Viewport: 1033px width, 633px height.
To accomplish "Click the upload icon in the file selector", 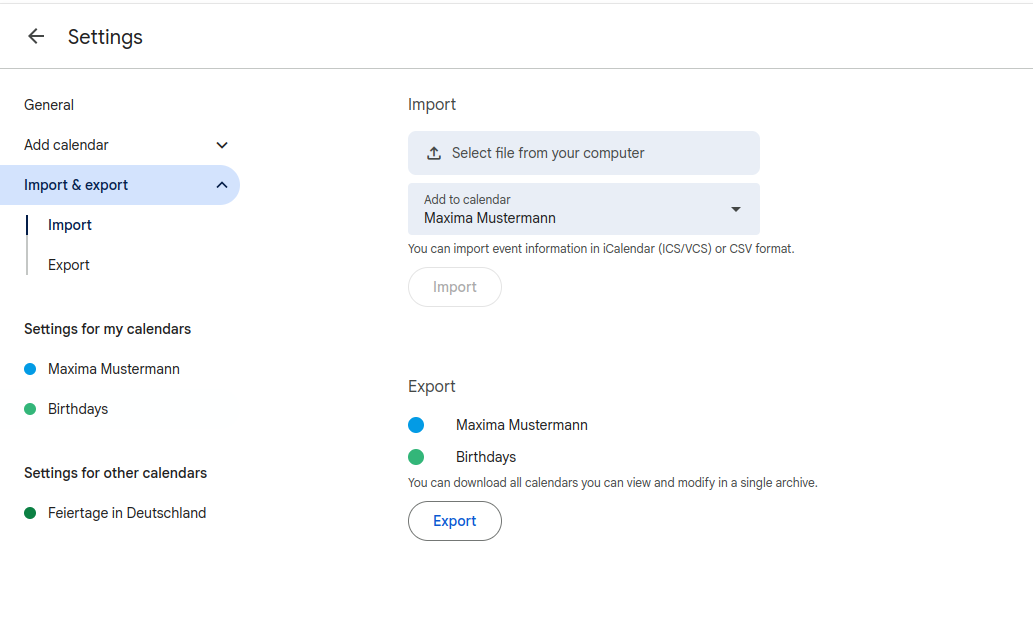I will (x=434, y=153).
